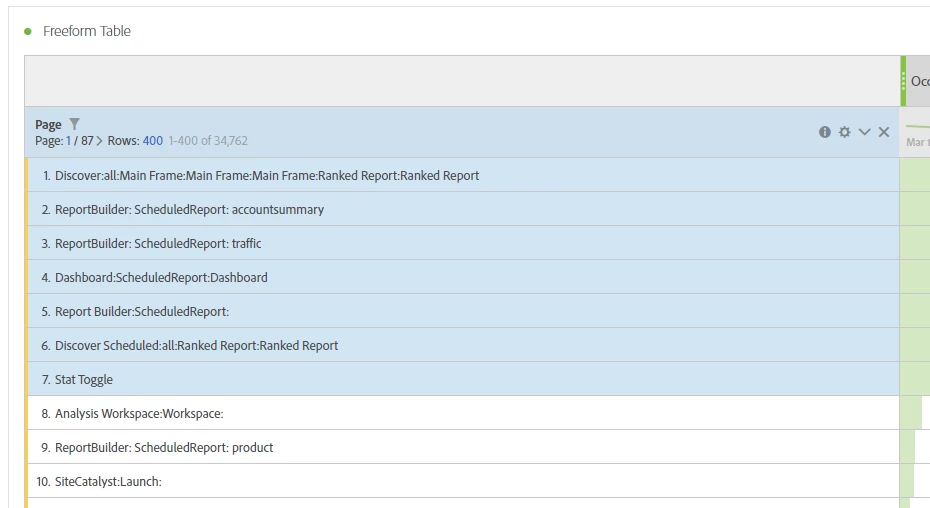Select row Discover:all:Main Frame Ranked Report
The height and width of the screenshot is (508, 930).
[x=463, y=175]
